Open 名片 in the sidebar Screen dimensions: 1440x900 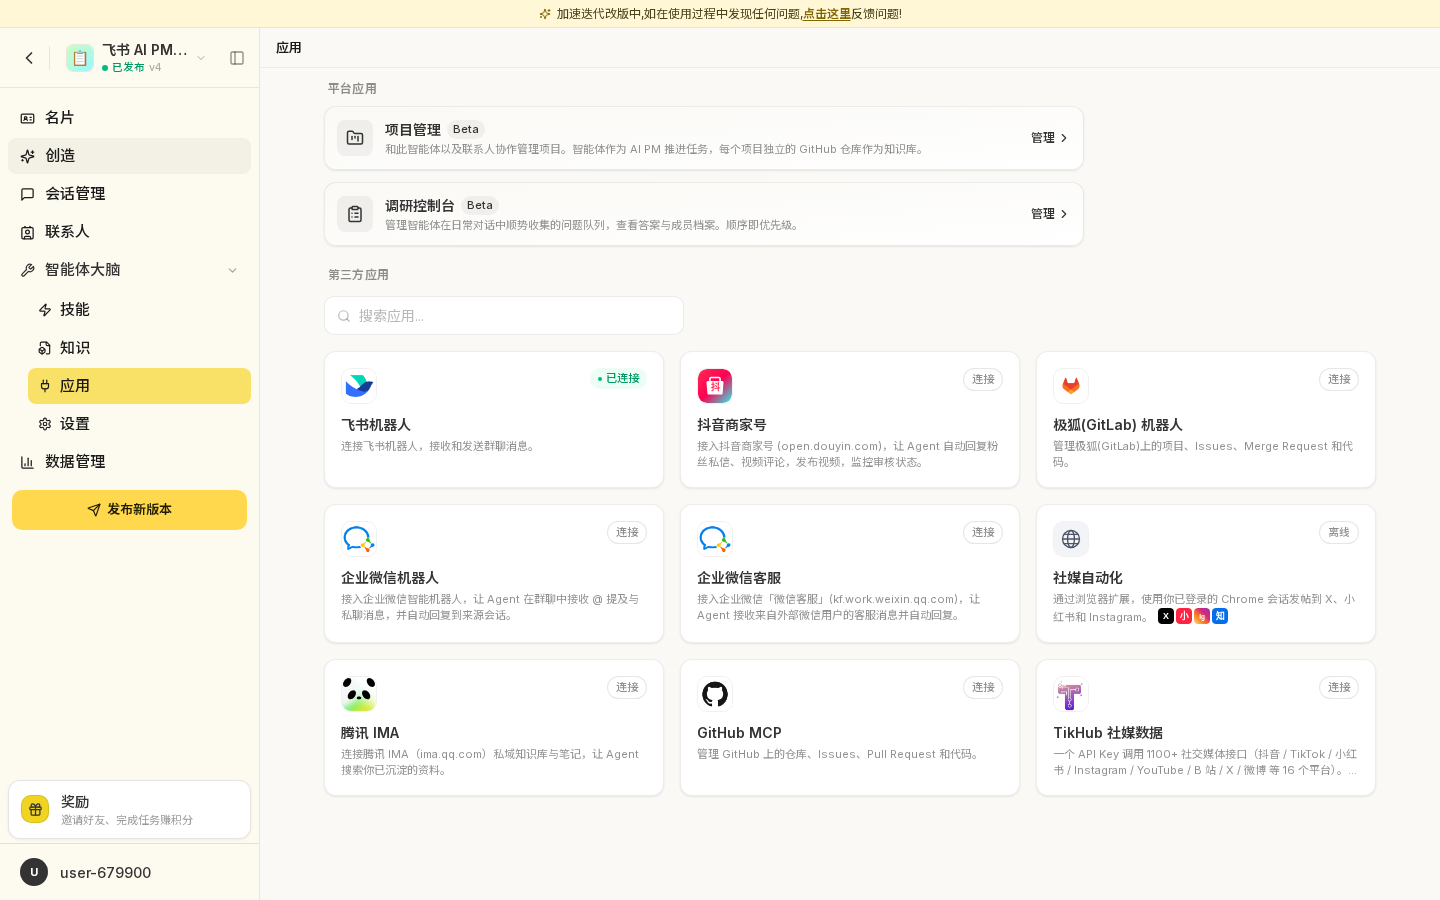coord(129,118)
